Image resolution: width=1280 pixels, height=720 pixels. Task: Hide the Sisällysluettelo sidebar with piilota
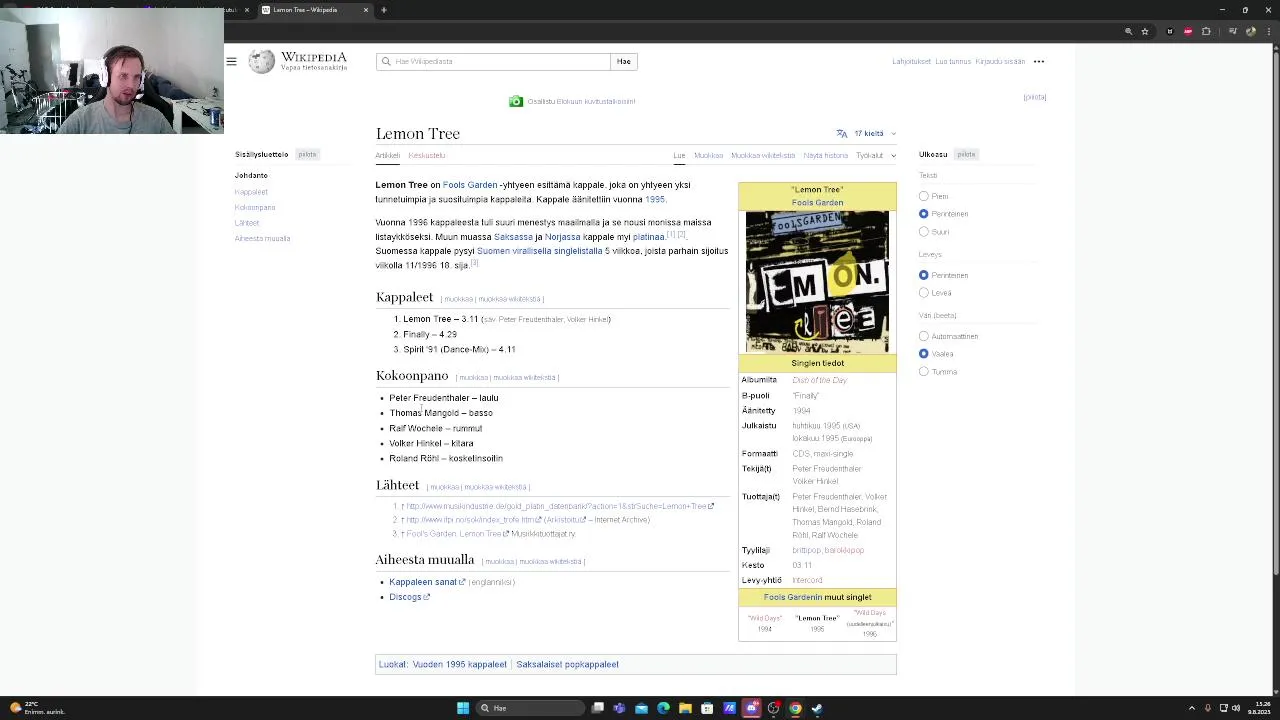click(x=307, y=154)
